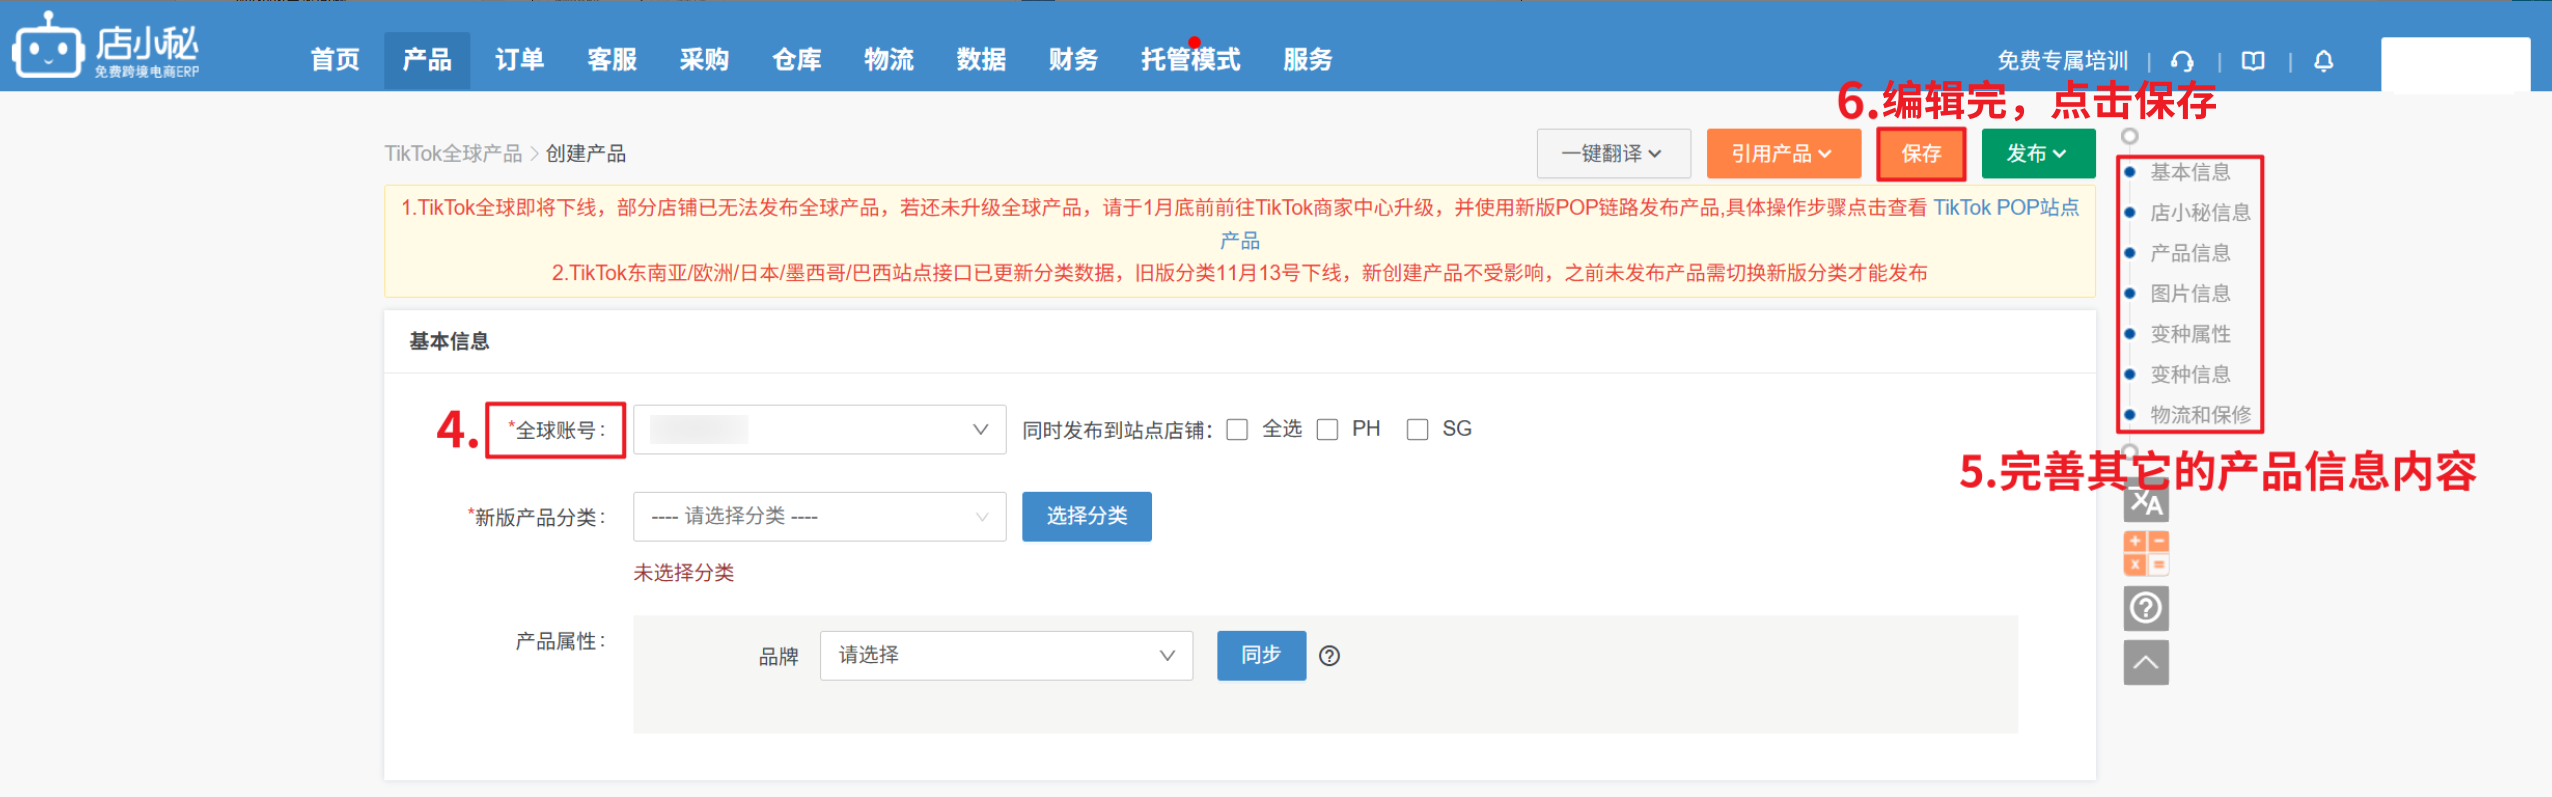Go to the 物流 menu
2552x797 pixels.
click(888, 60)
